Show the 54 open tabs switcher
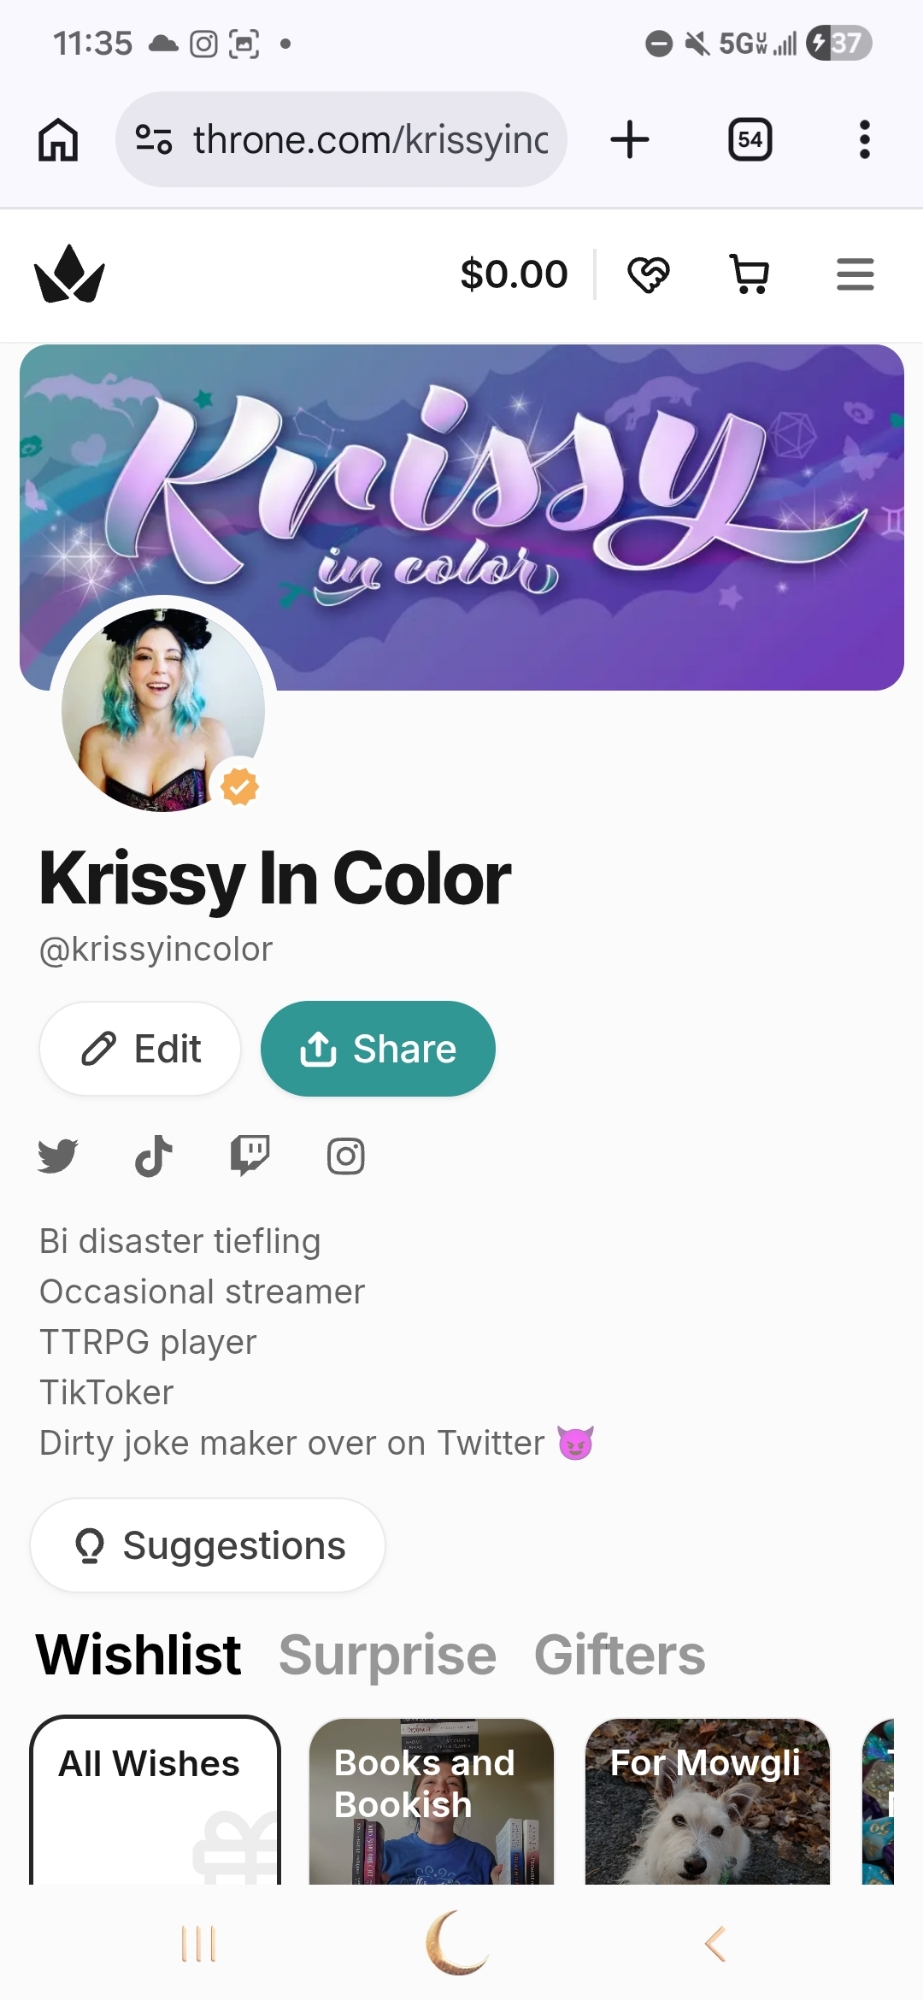 (x=750, y=140)
